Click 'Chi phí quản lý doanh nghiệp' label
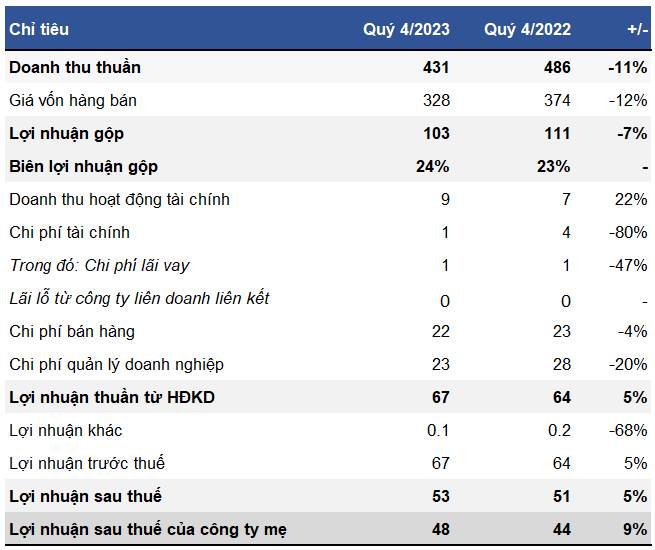 click(116, 365)
